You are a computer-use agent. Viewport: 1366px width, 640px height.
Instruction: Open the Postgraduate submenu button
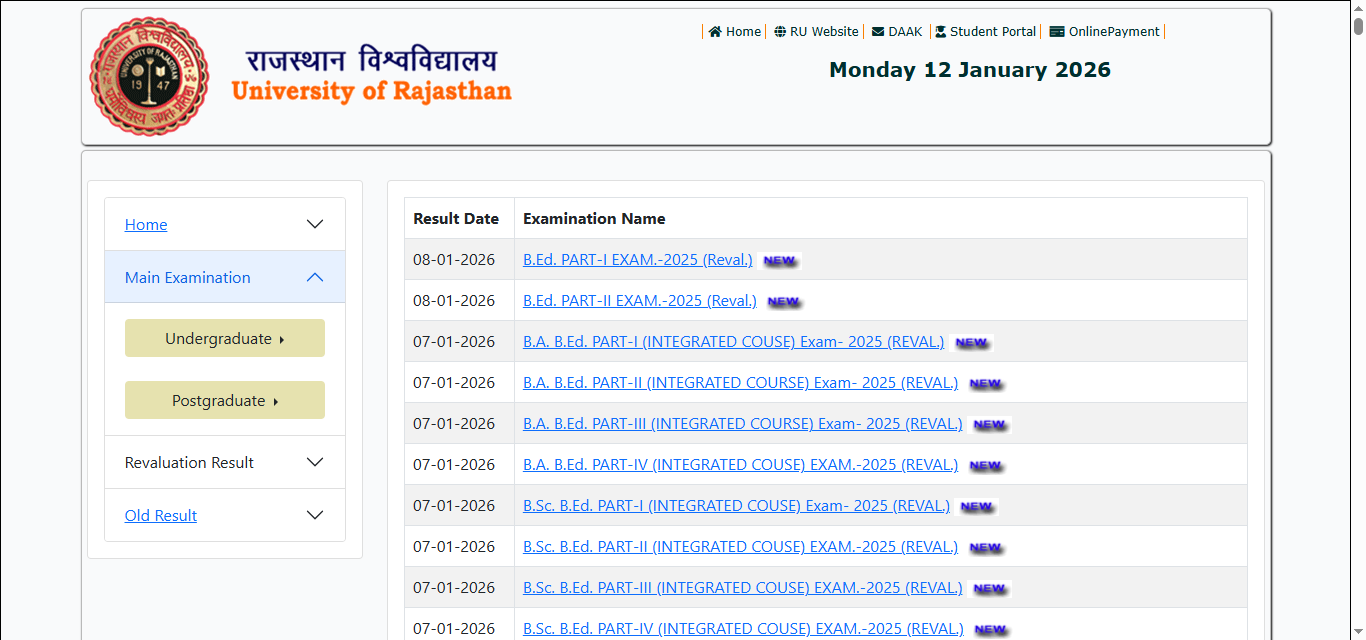[x=224, y=400]
